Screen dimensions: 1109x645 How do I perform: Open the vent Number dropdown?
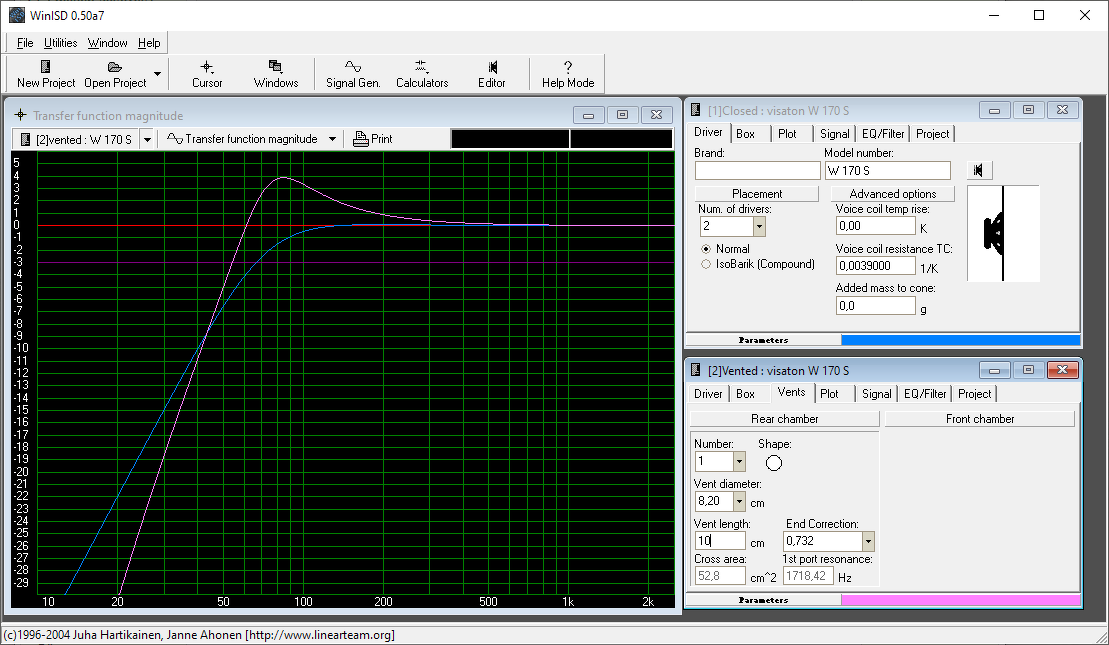click(x=739, y=462)
